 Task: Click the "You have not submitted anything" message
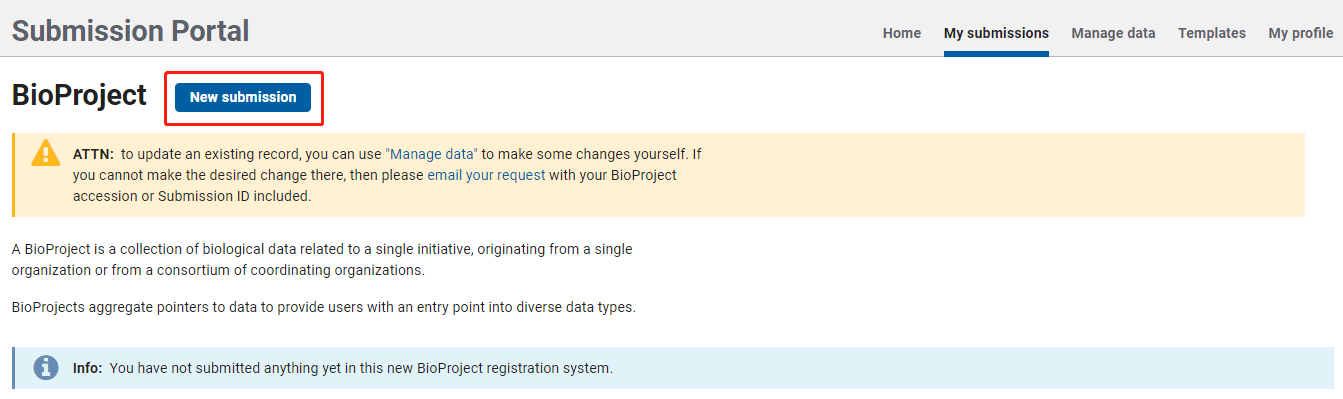point(360,368)
